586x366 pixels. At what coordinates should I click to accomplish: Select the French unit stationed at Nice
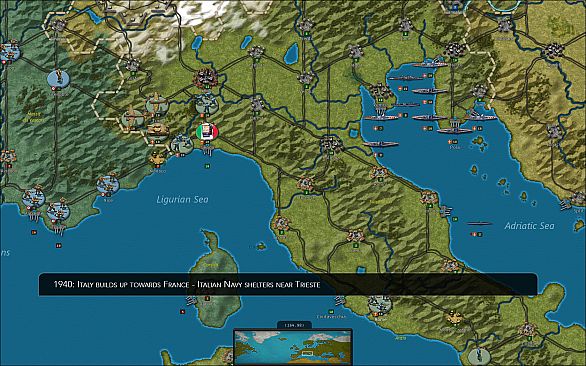[108, 184]
